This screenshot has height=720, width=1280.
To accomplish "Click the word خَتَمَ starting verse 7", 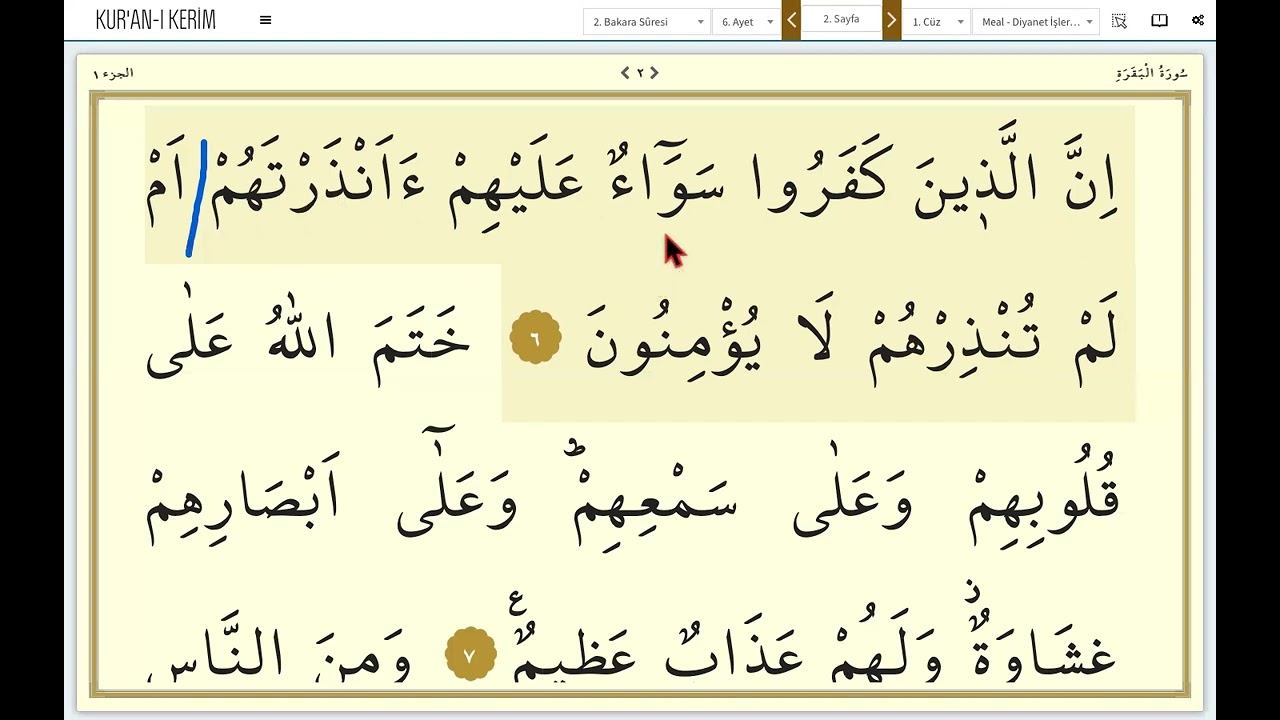I will (x=422, y=345).
